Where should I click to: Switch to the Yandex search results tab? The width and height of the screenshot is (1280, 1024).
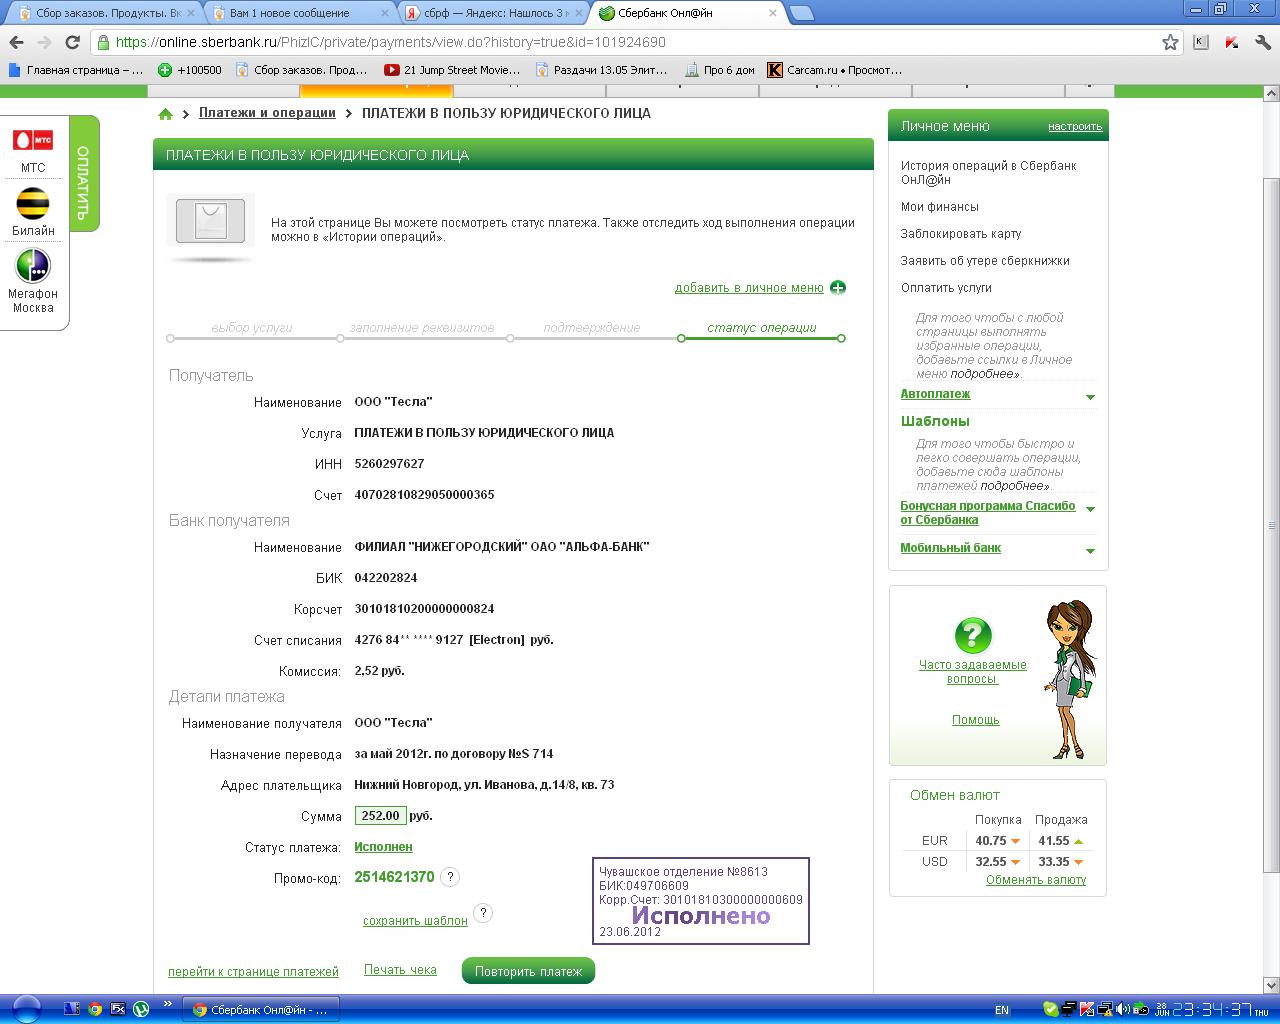tap(494, 13)
